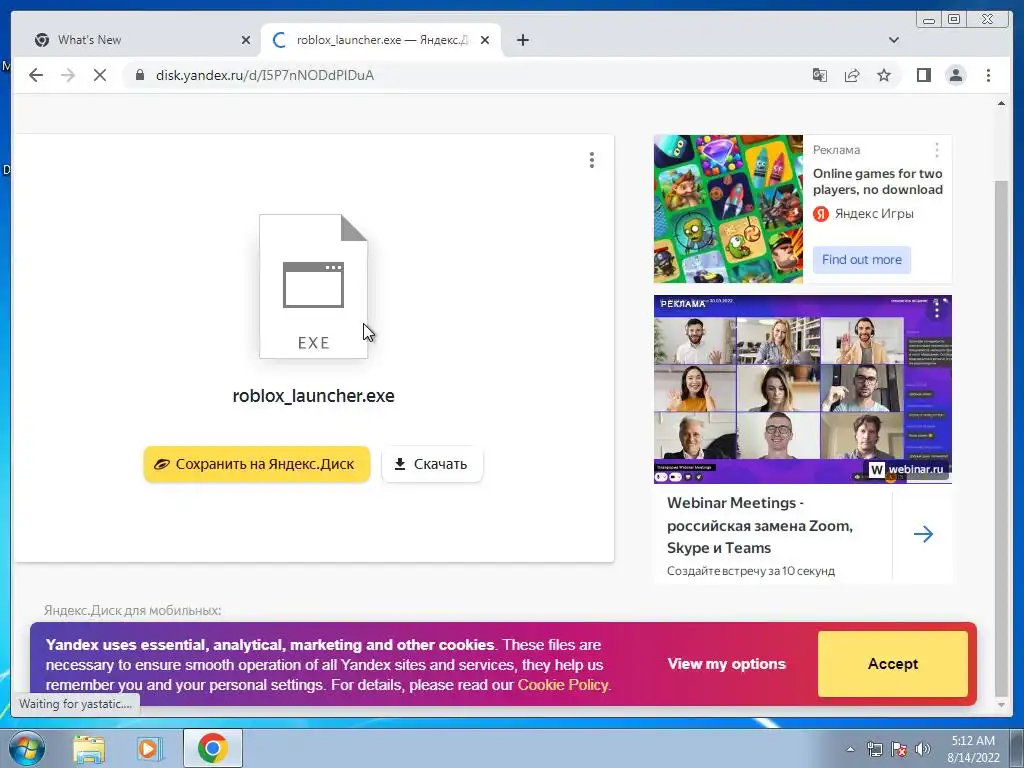Select the roblox_launcher.exe Yandex Disk tab
The image size is (1024, 768).
[x=381, y=40]
